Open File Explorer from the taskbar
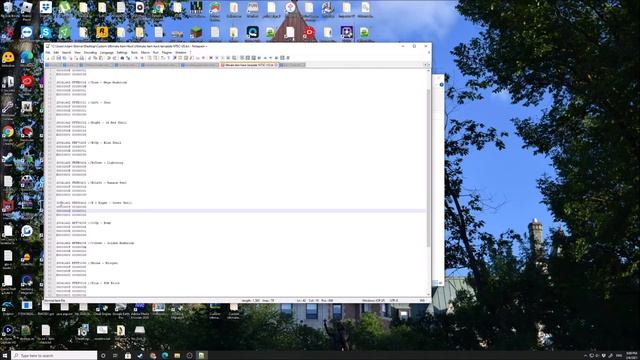 click(177, 356)
